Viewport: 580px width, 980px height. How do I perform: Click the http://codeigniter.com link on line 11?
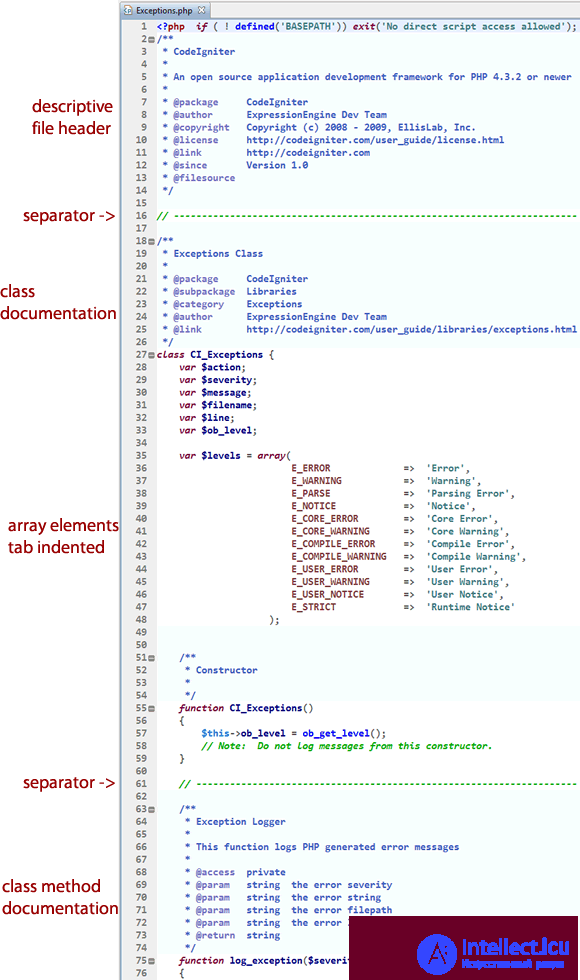point(308,152)
